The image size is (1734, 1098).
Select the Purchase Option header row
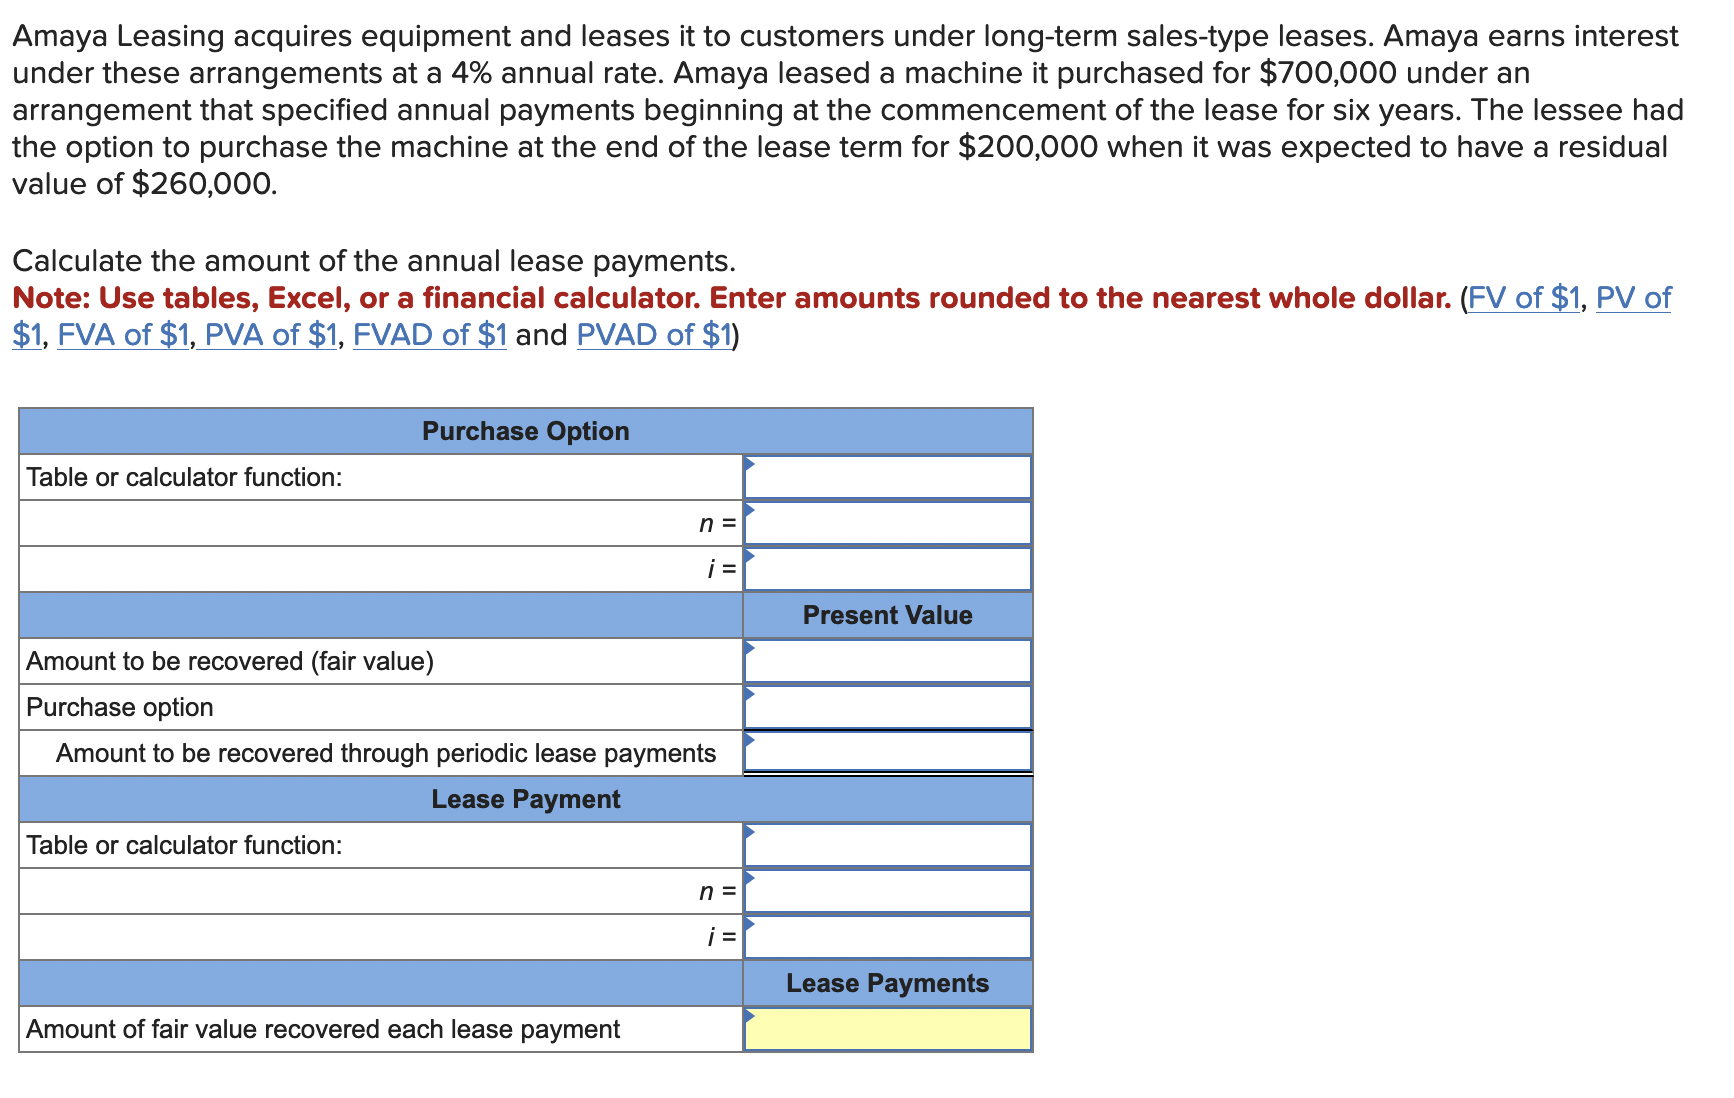[525, 431]
